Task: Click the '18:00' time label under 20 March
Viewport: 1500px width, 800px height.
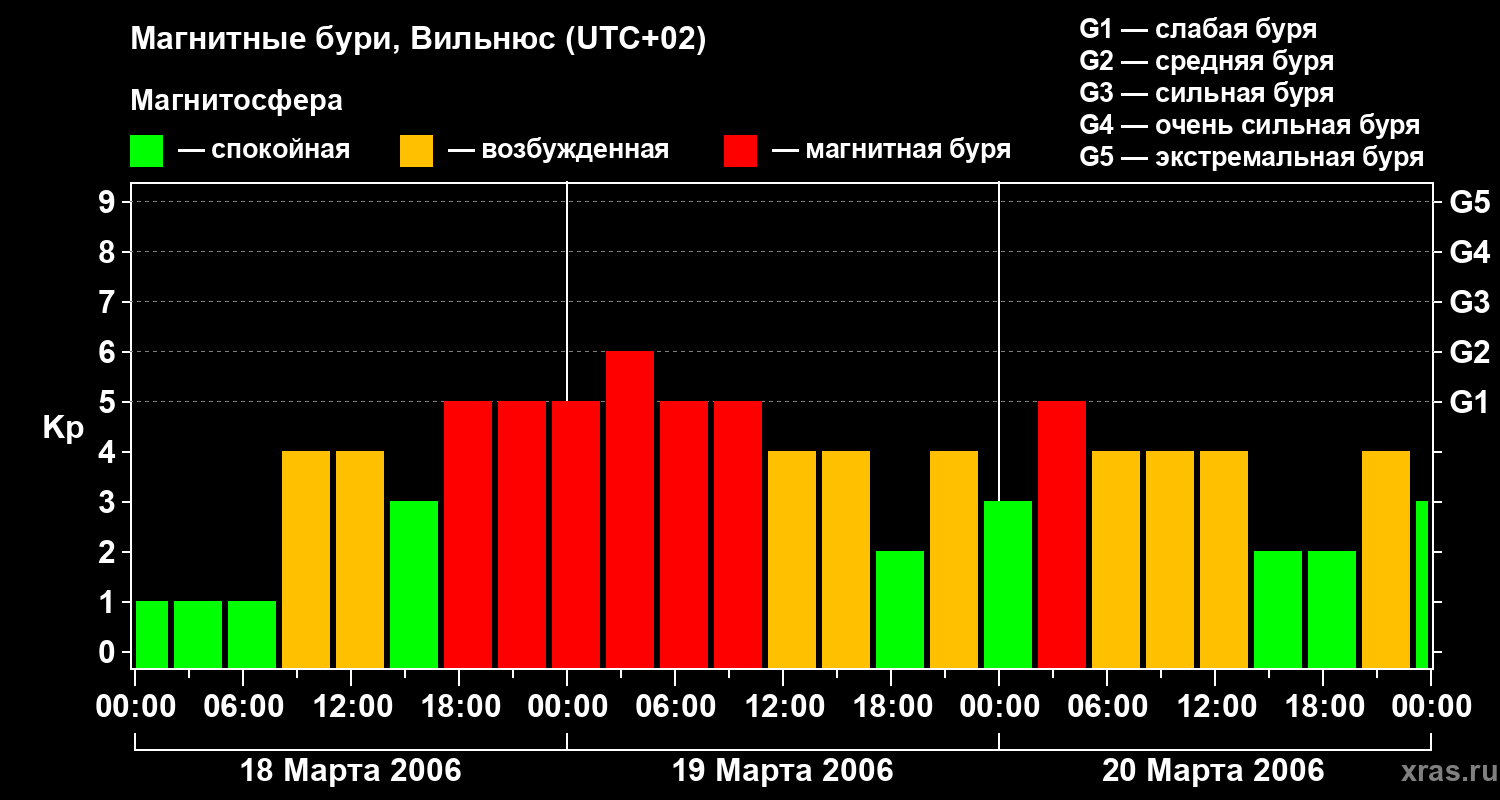Action: coord(1323,707)
